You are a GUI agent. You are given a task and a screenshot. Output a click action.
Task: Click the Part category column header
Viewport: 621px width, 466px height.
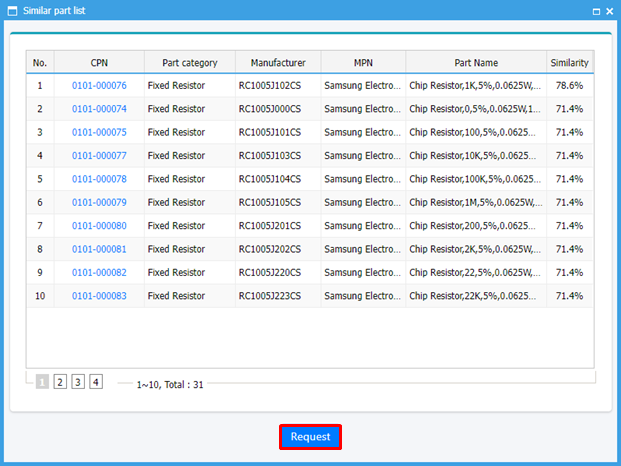coord(190,63)
